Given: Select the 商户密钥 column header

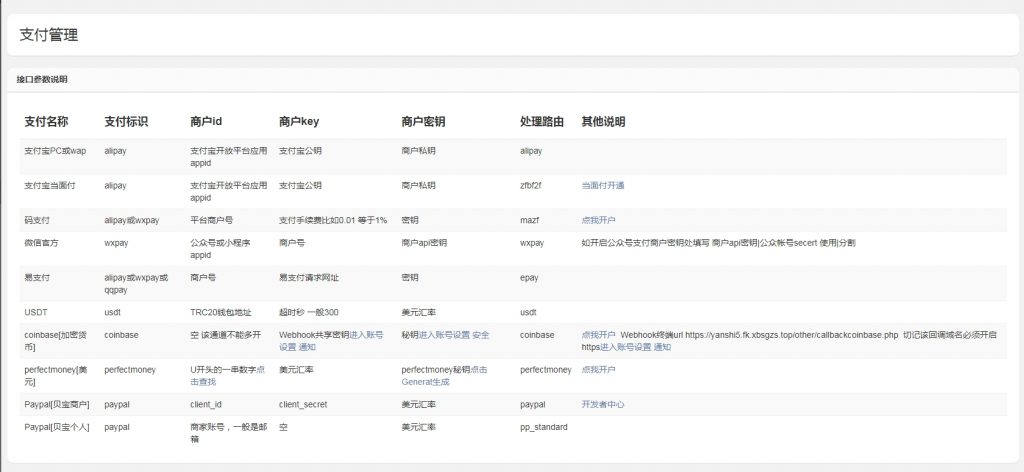Looking at the screenshot, I should click(x=424, y=121).
